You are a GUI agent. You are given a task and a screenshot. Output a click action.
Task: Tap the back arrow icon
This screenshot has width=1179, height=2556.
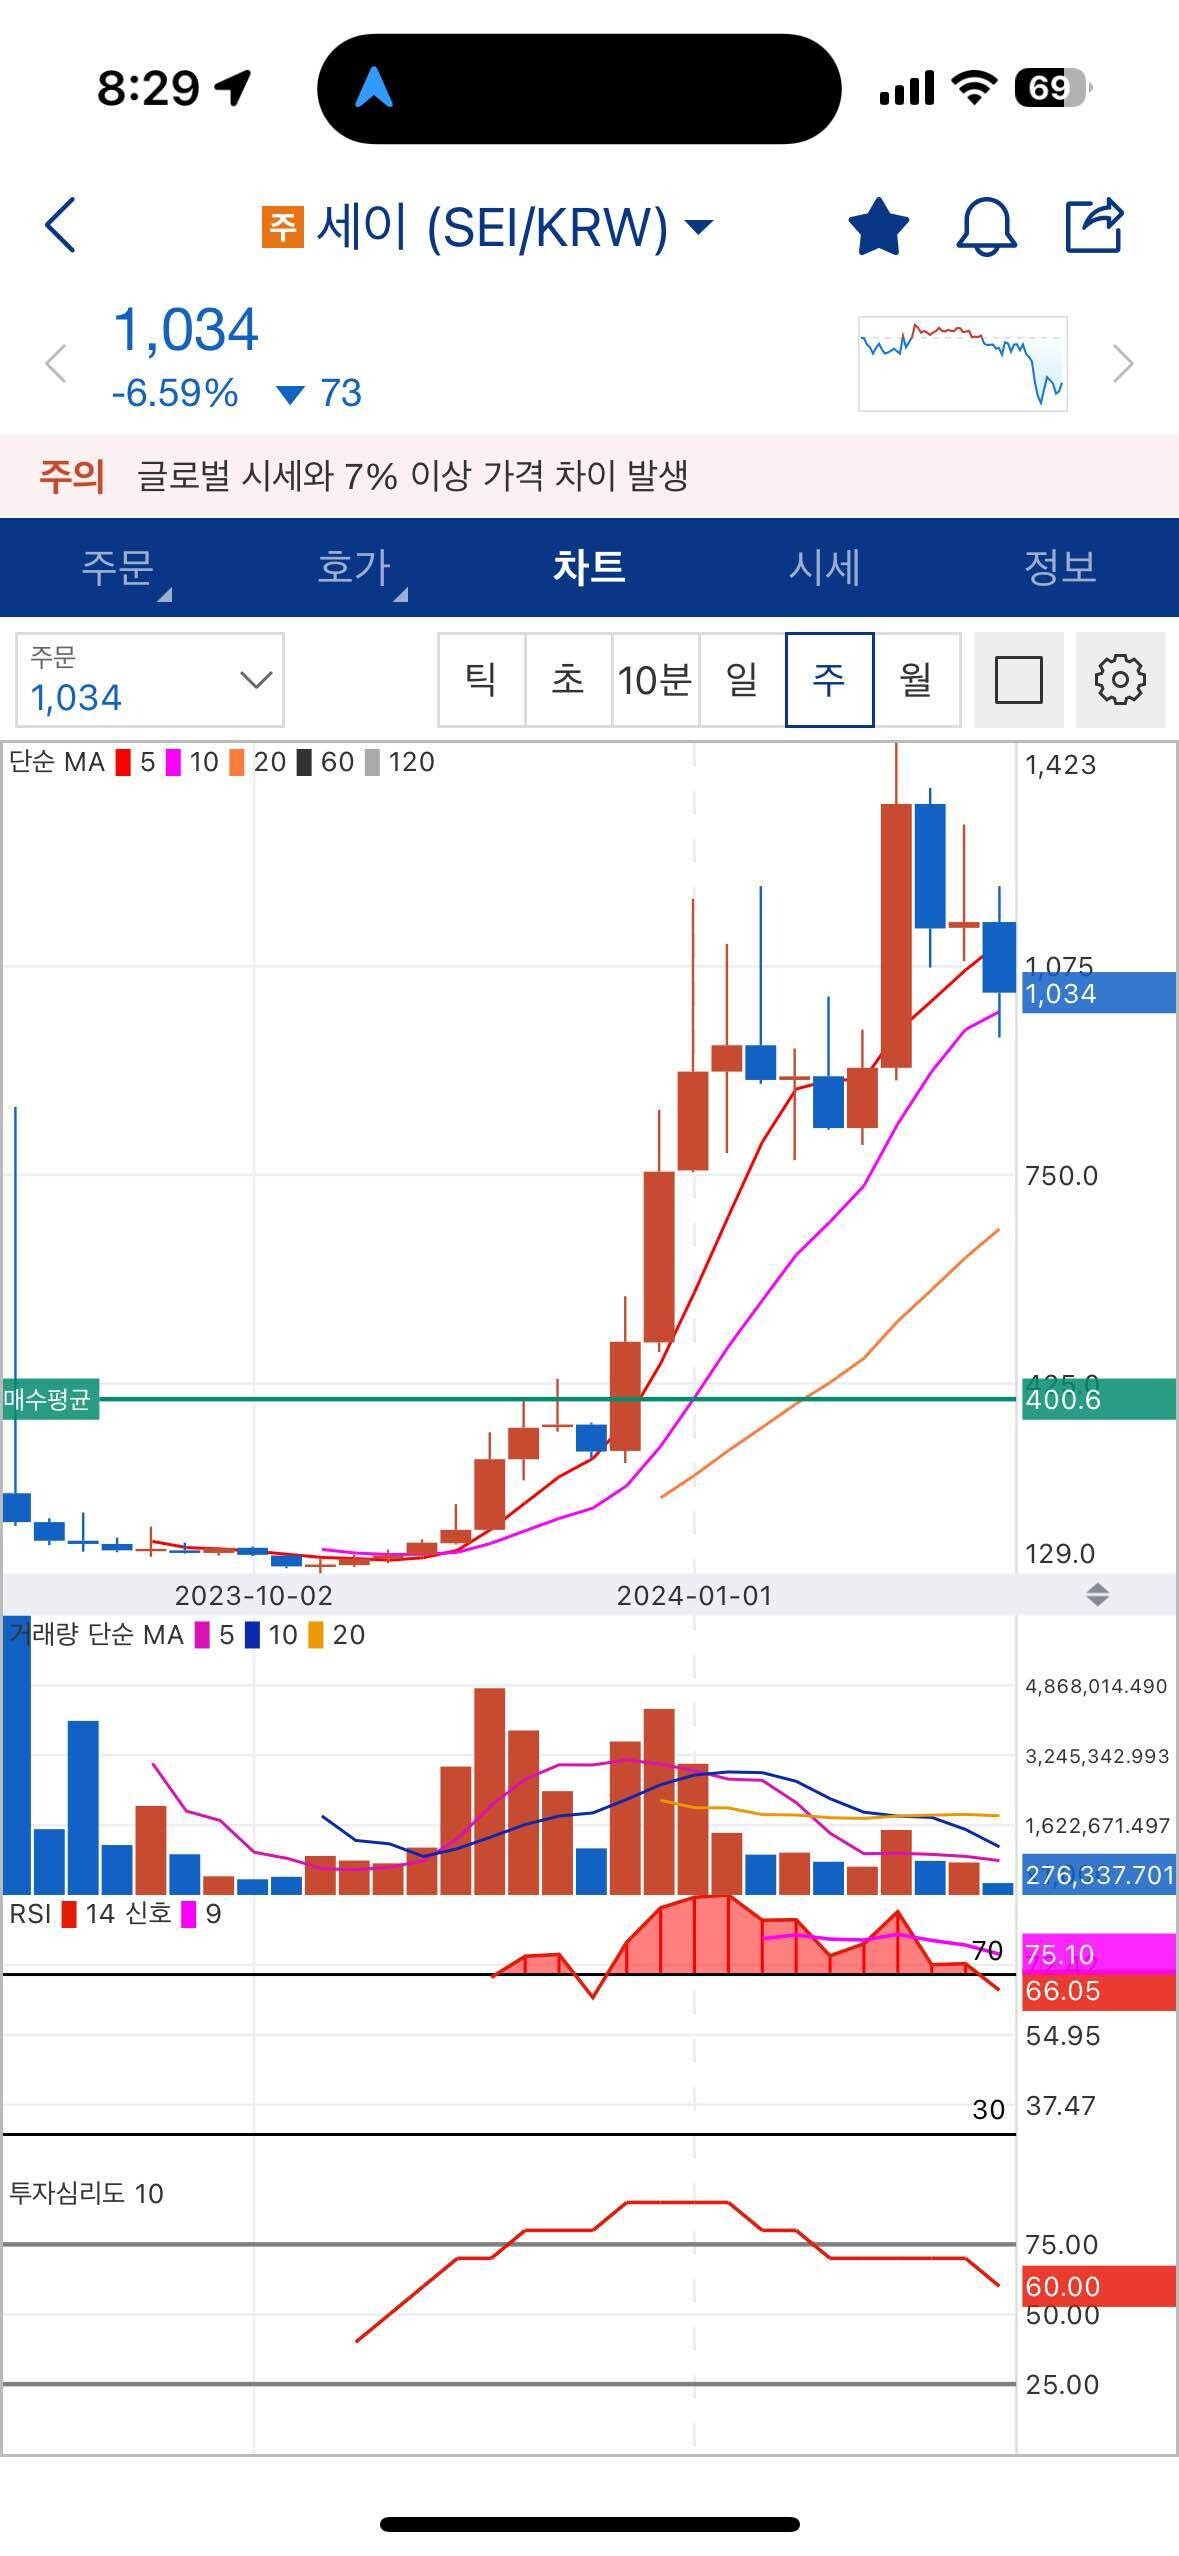(61, 225)
